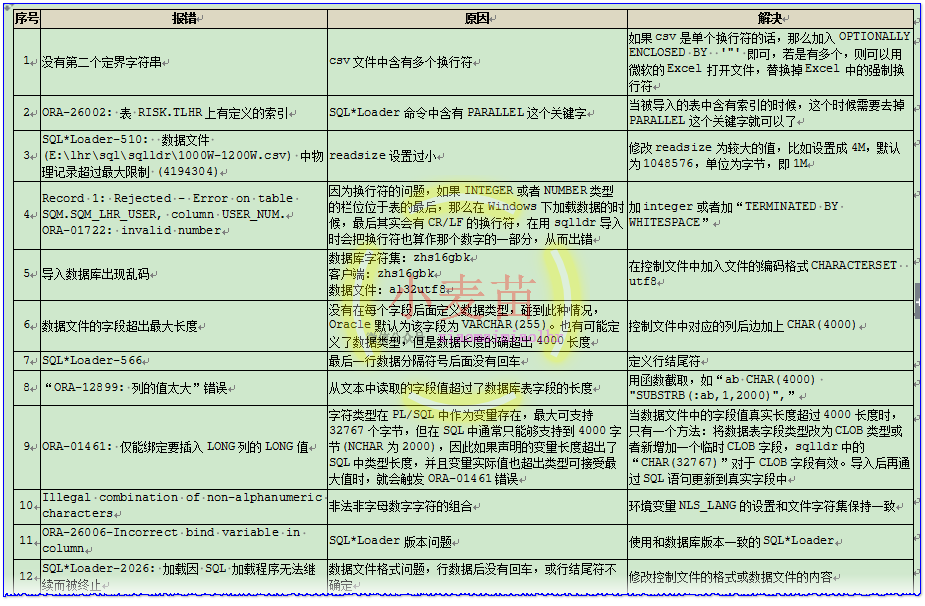Image resolution: width=925 pixels, height=606 pixels.
Task: Click the 数据库字符集: zhs16gbk cell
Action: tap(477, 274)
